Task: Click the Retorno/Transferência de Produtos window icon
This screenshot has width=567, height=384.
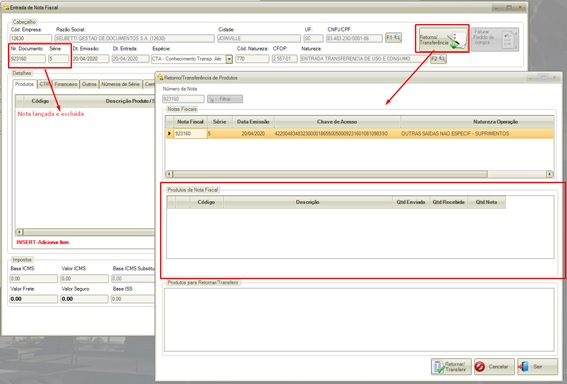Action: [160, 77]
